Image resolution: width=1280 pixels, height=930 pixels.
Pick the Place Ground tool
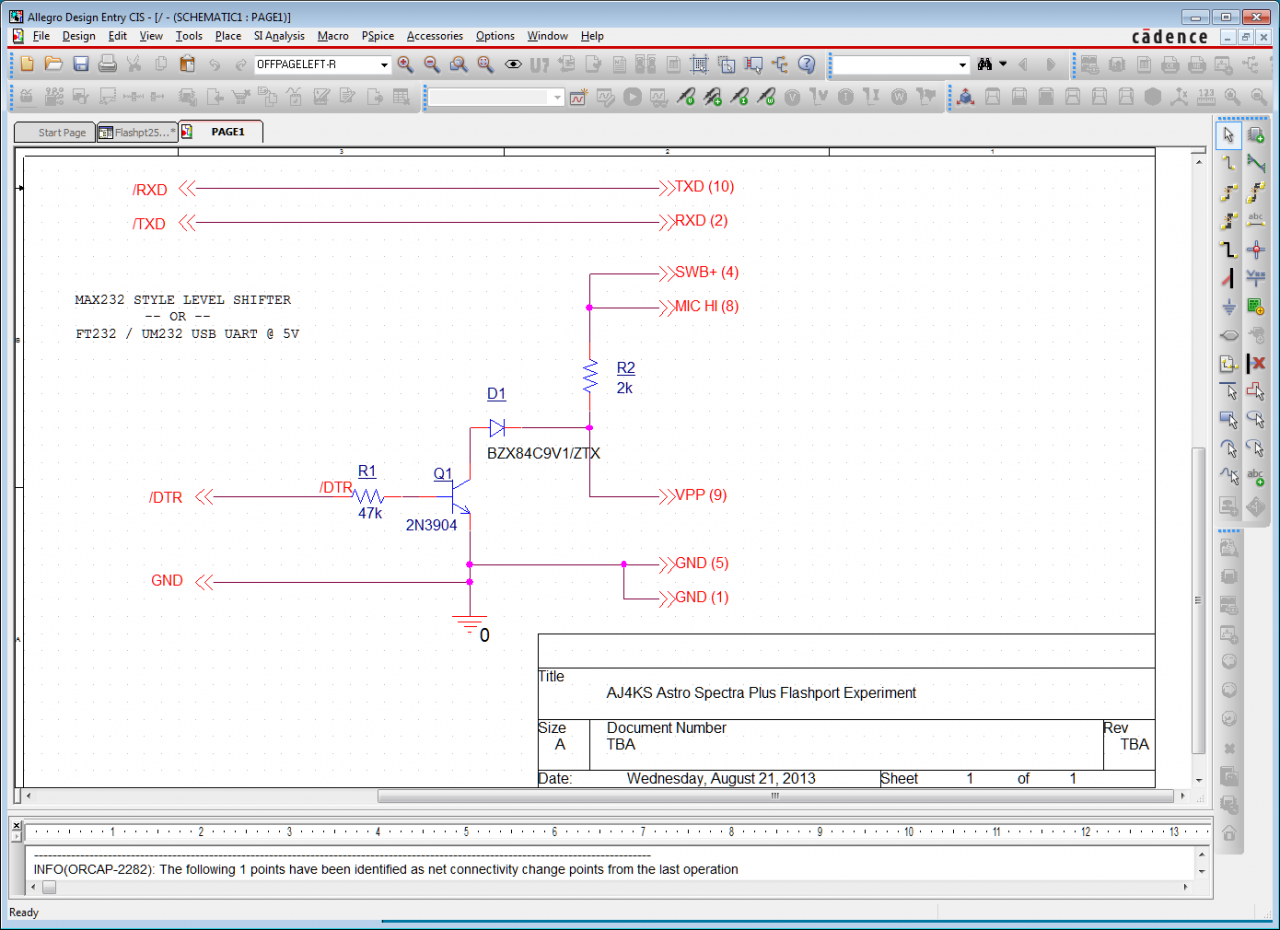click(x=1229, y=306)
